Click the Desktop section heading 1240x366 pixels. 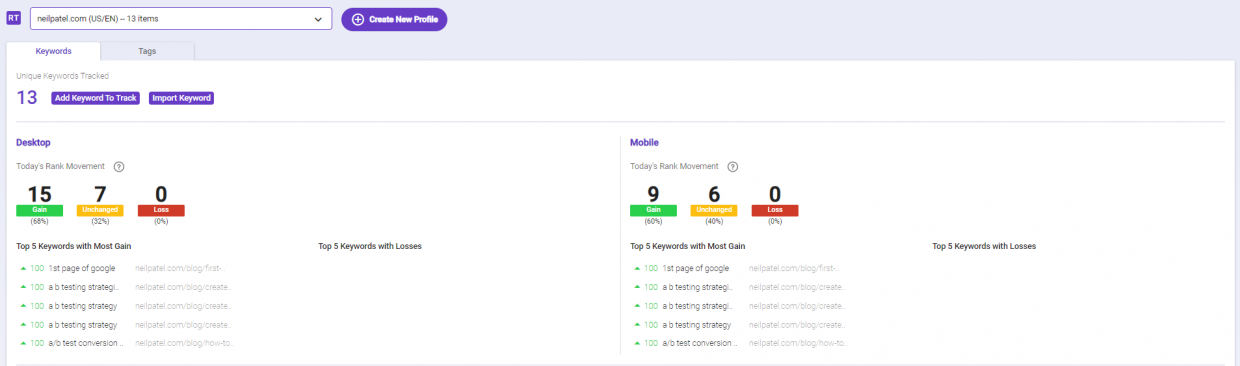34,143
